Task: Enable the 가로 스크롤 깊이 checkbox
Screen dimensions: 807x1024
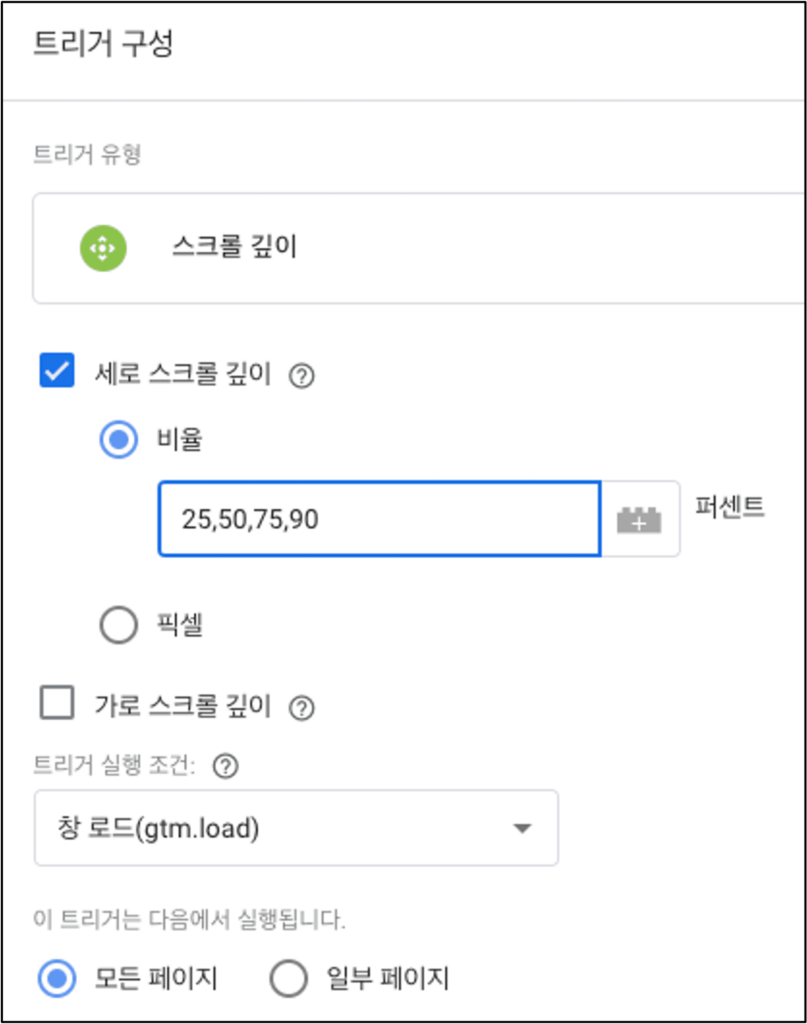Action: coord(57,702)
